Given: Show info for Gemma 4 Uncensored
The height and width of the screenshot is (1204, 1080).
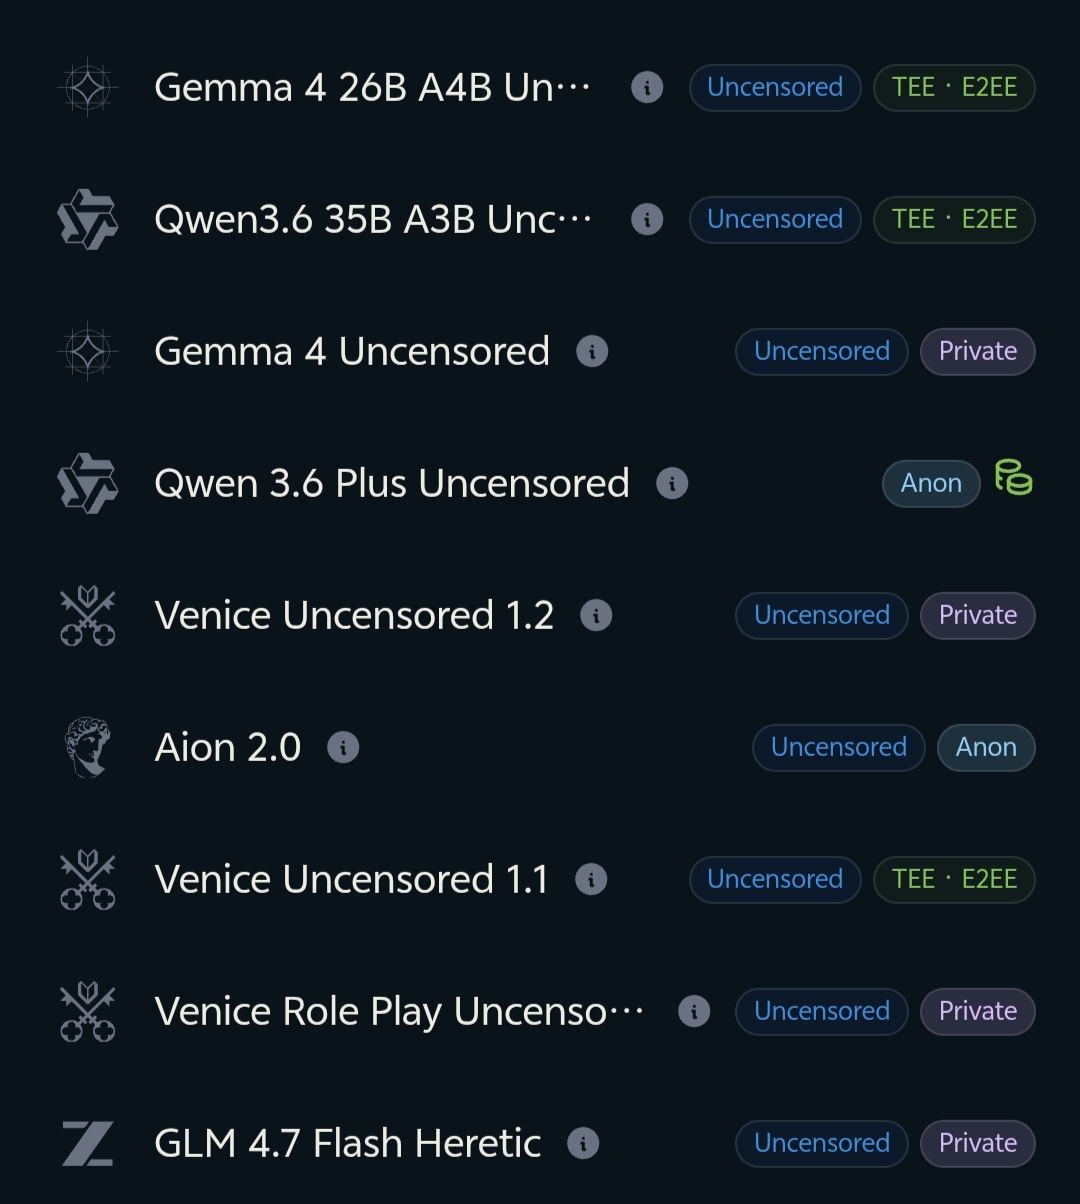Looking at the screenshot, I should click(592, 352).
